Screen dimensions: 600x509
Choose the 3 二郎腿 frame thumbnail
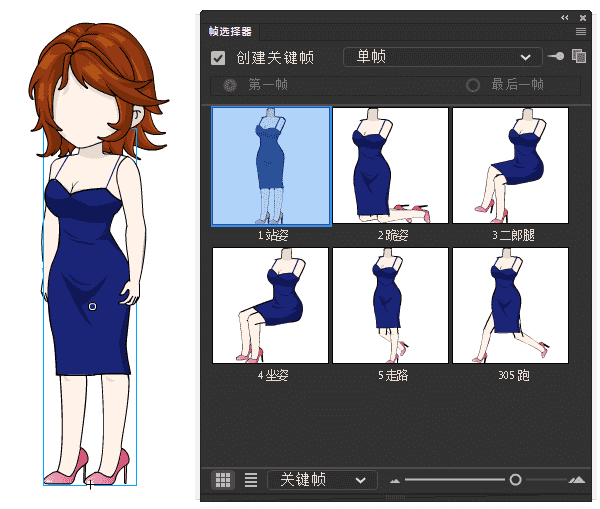[510, 166]
